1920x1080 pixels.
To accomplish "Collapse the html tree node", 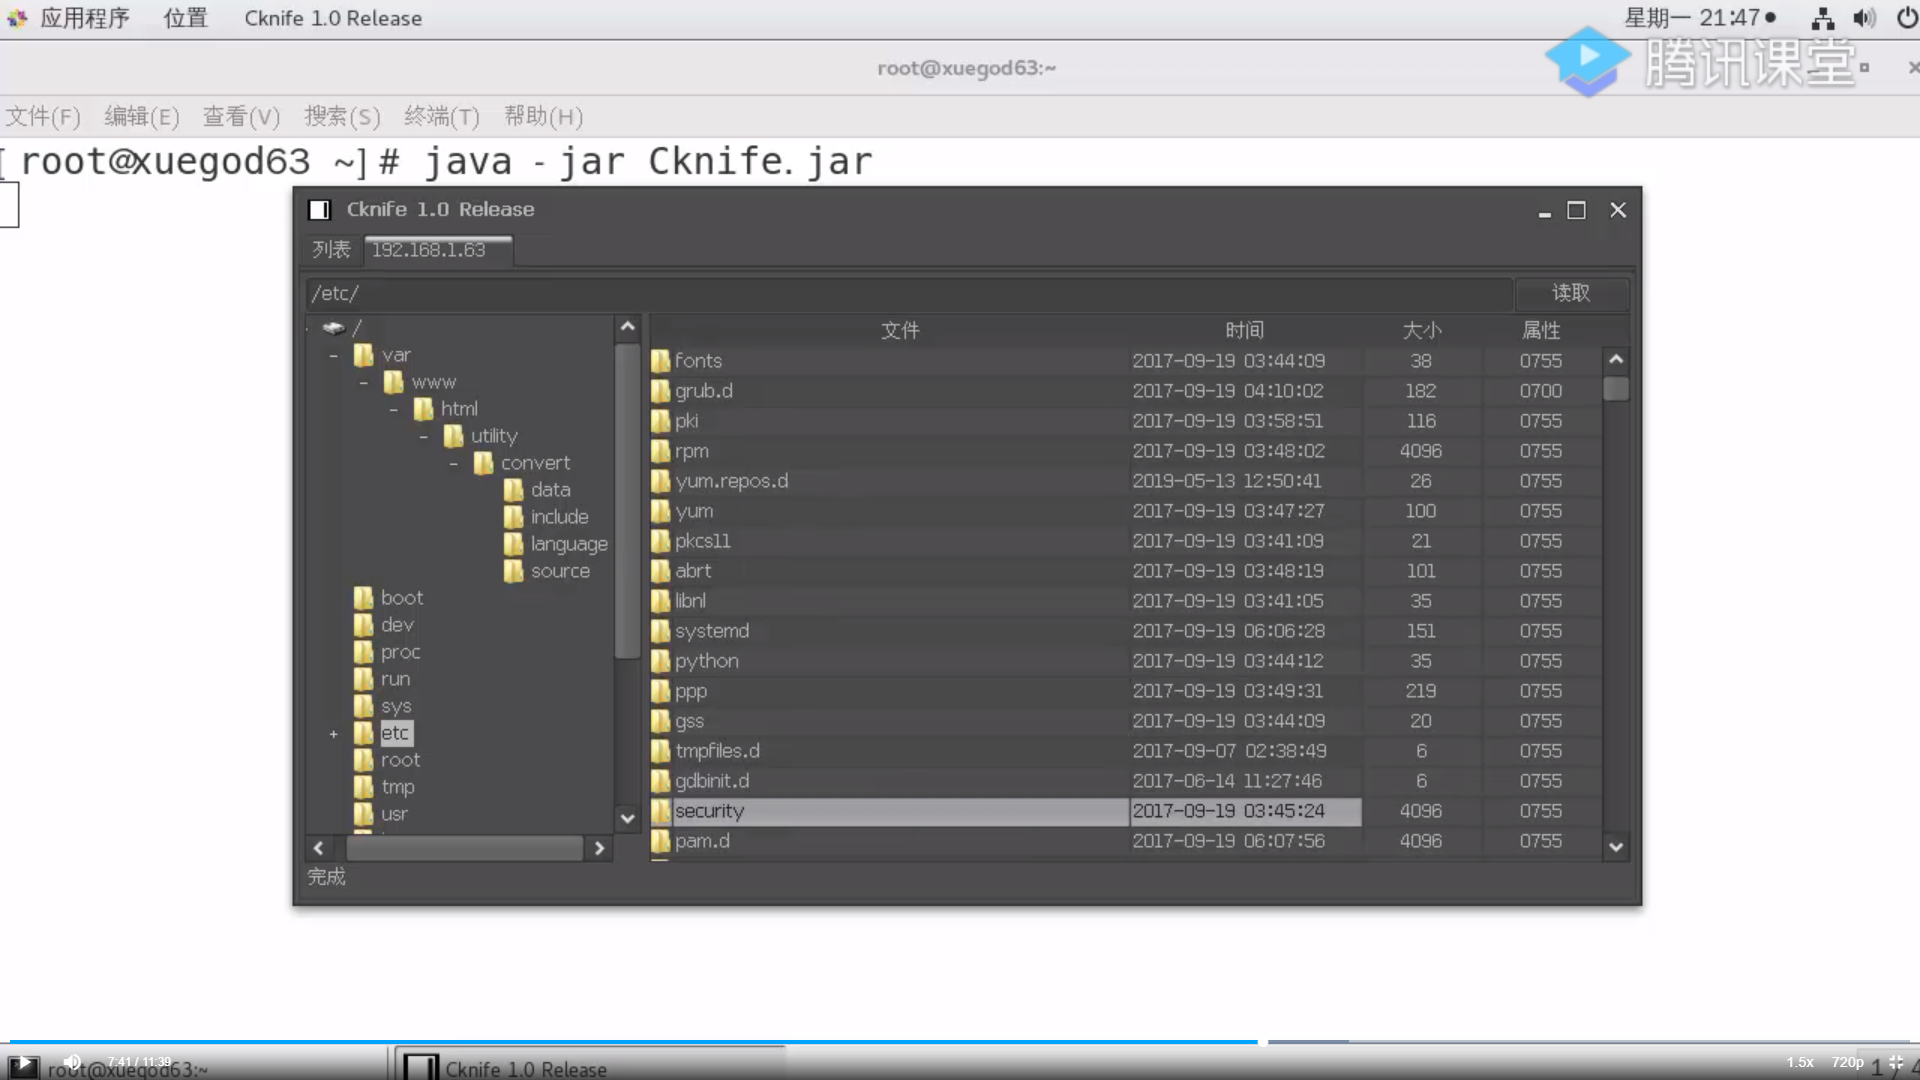I will point(394,410).
